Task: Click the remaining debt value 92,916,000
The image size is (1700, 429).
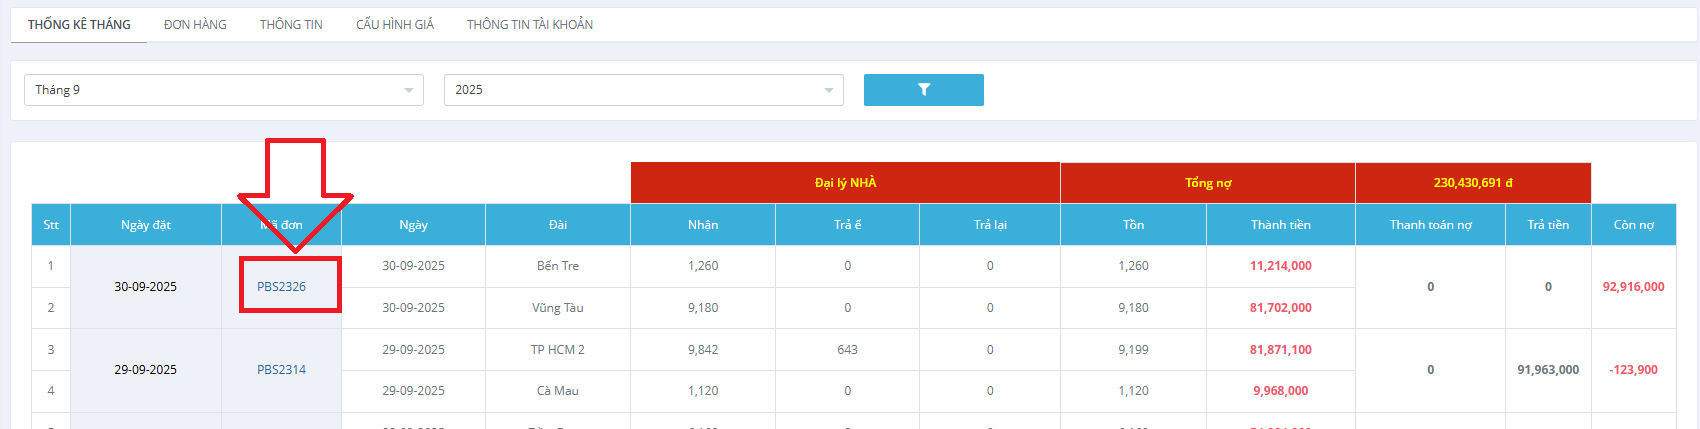Action: point(1633,287)
